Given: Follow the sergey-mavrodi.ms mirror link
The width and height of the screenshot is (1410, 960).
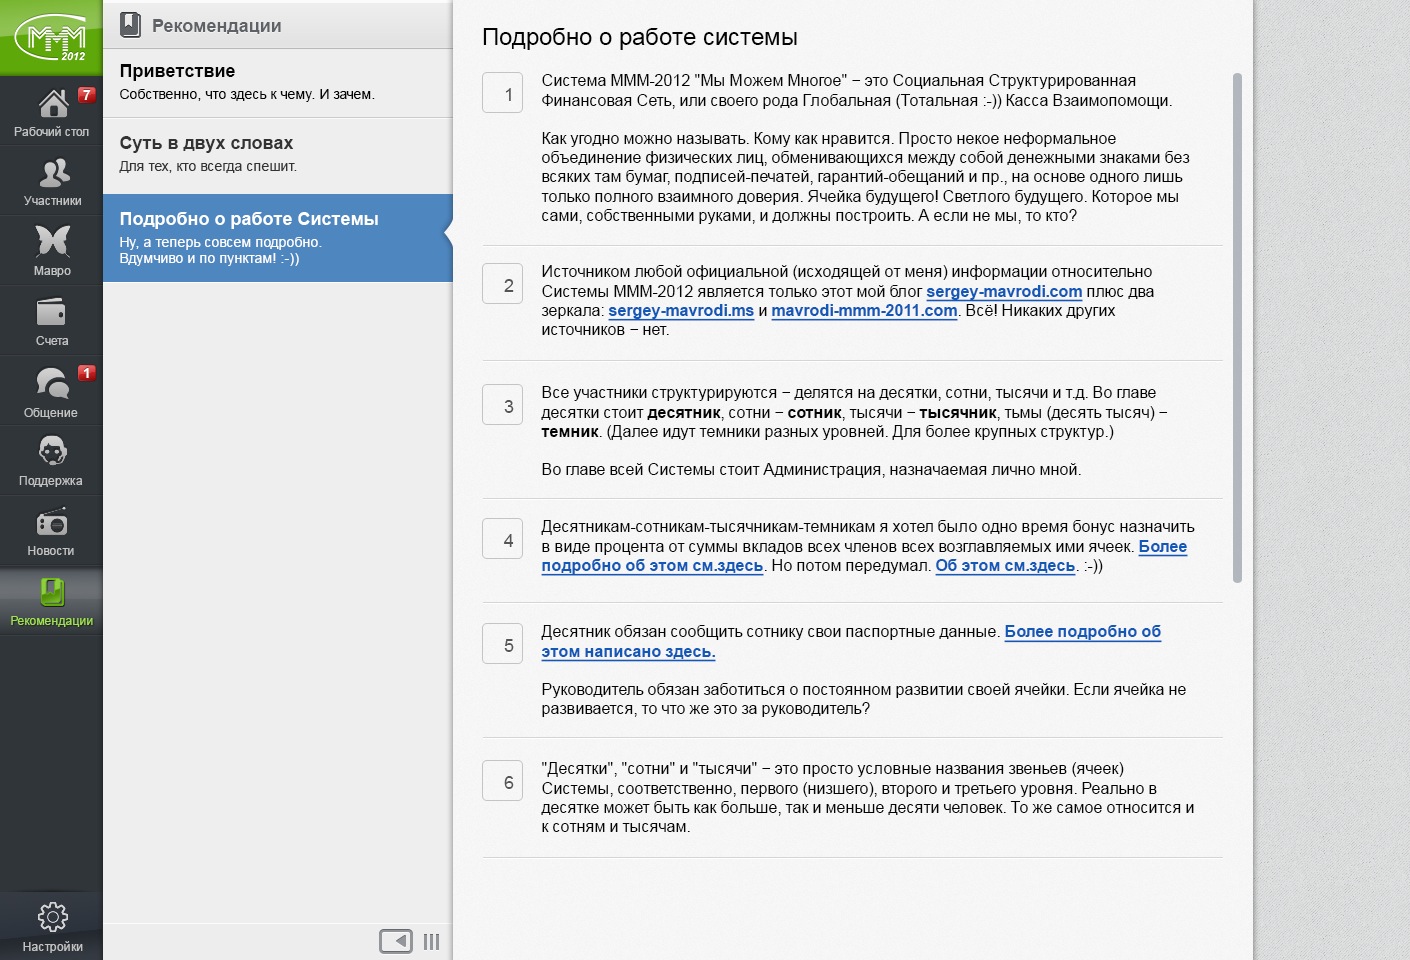Looking at the screenshot, I should tap(681, 310).
